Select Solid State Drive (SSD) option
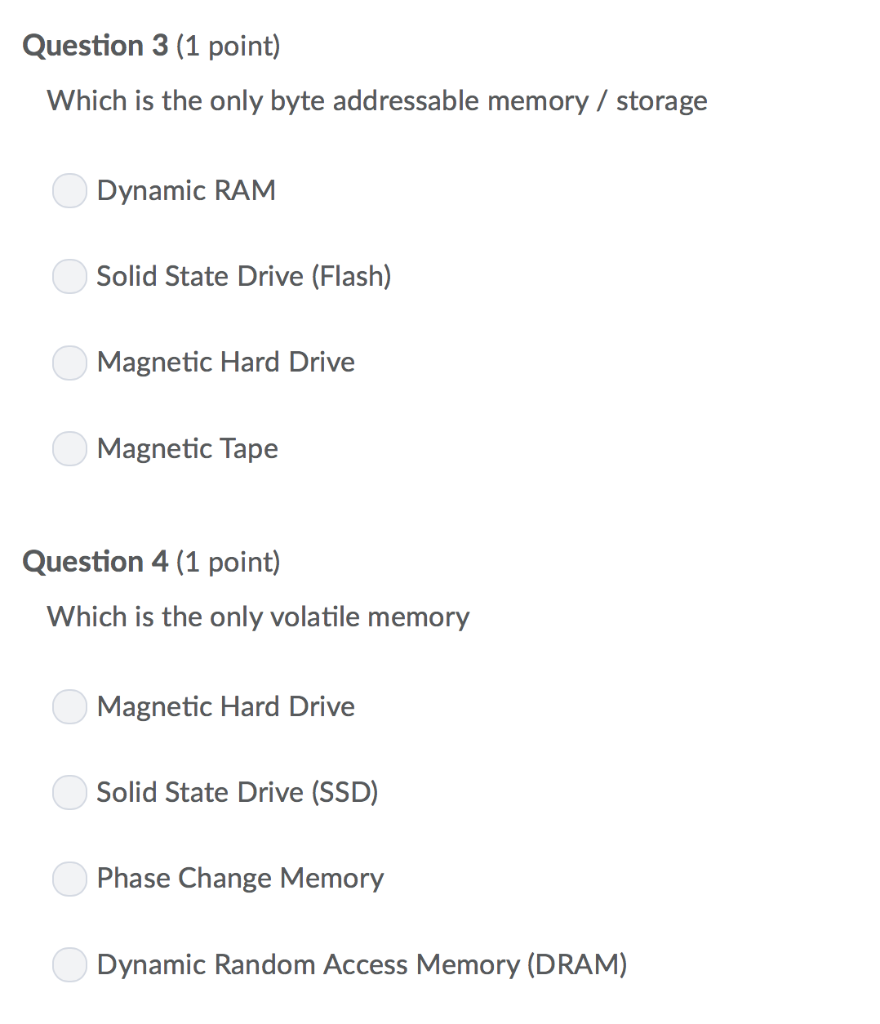This screenshot has width=880, height=1024. pos(69,792)
